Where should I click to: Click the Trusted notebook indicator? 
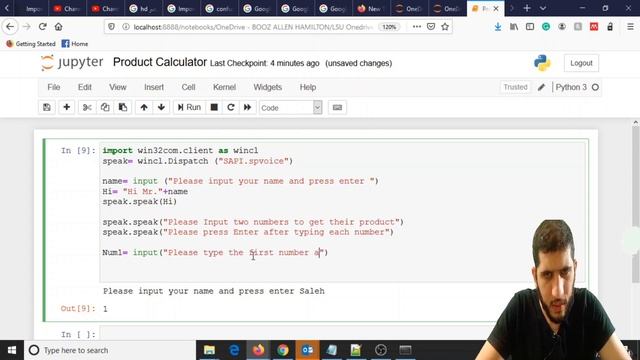click(x=515, y=87)
